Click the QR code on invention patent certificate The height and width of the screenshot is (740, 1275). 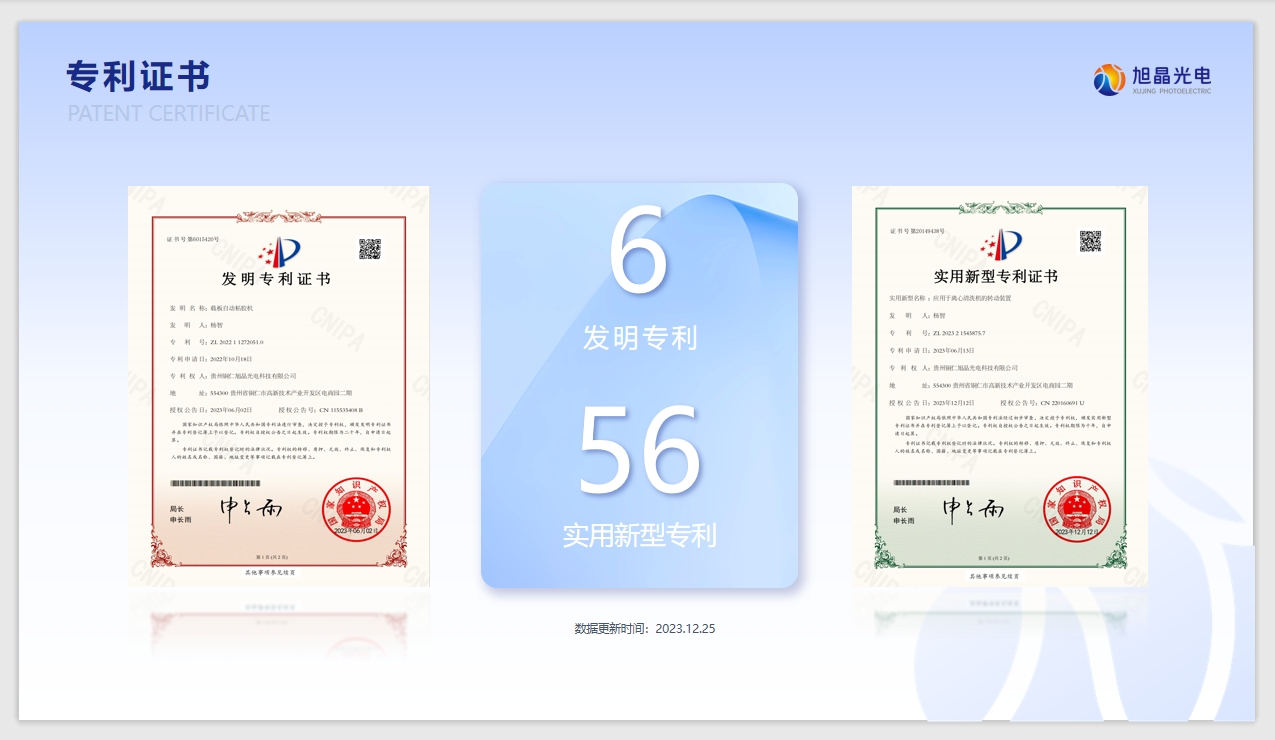(x=370, y=249)
